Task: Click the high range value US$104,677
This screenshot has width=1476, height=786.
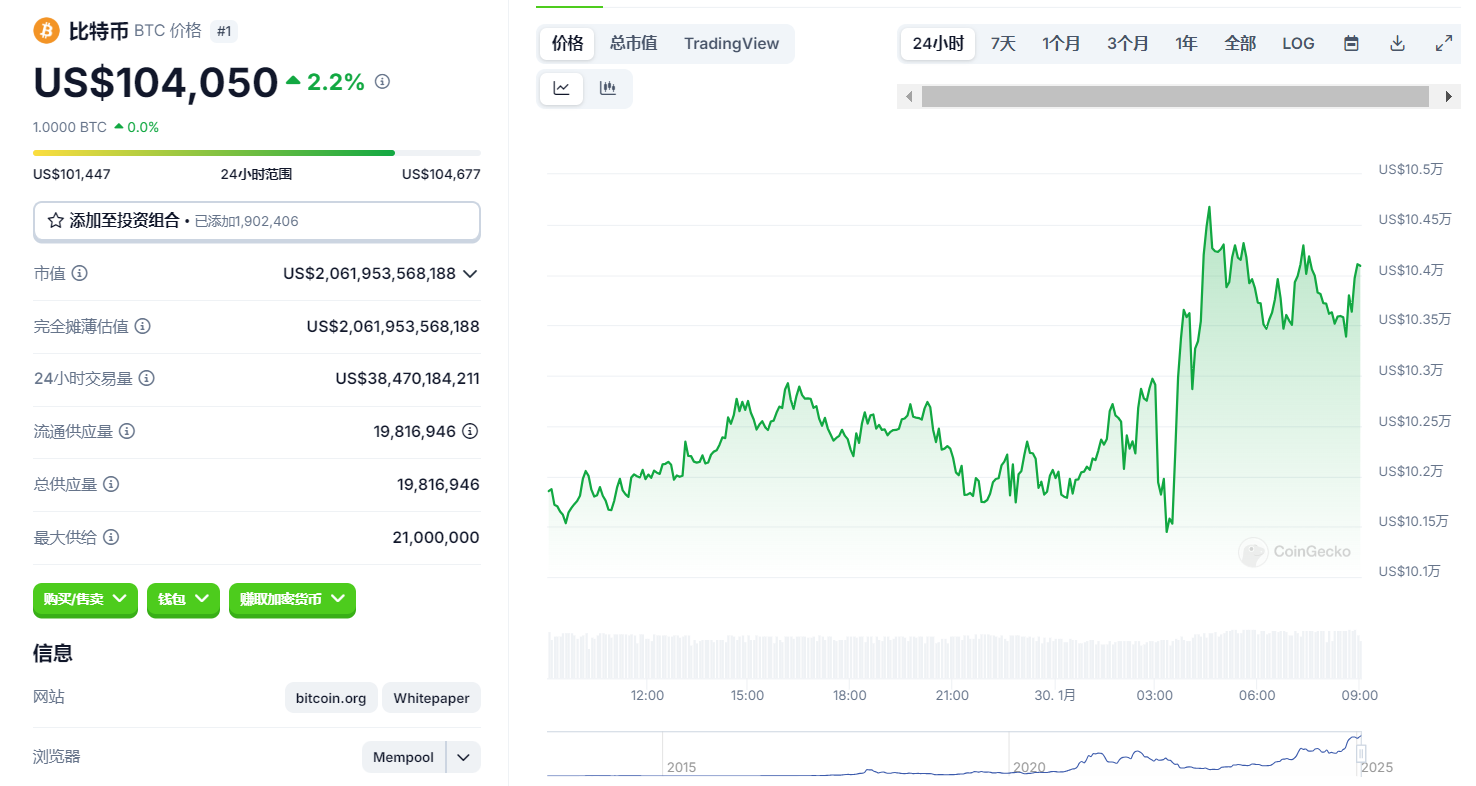Action: tap(441, 174)
